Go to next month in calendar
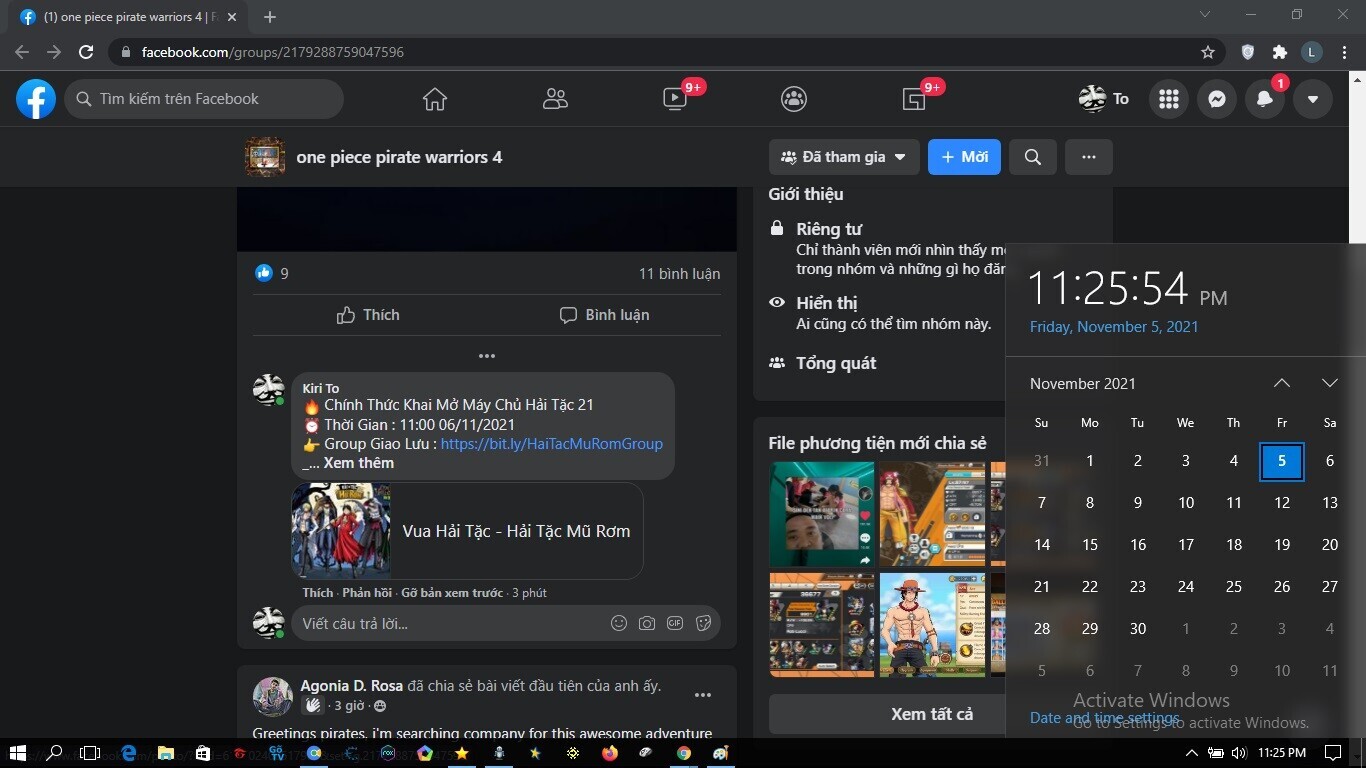Screen dimensions: 1366x768 click(1330, 383)
